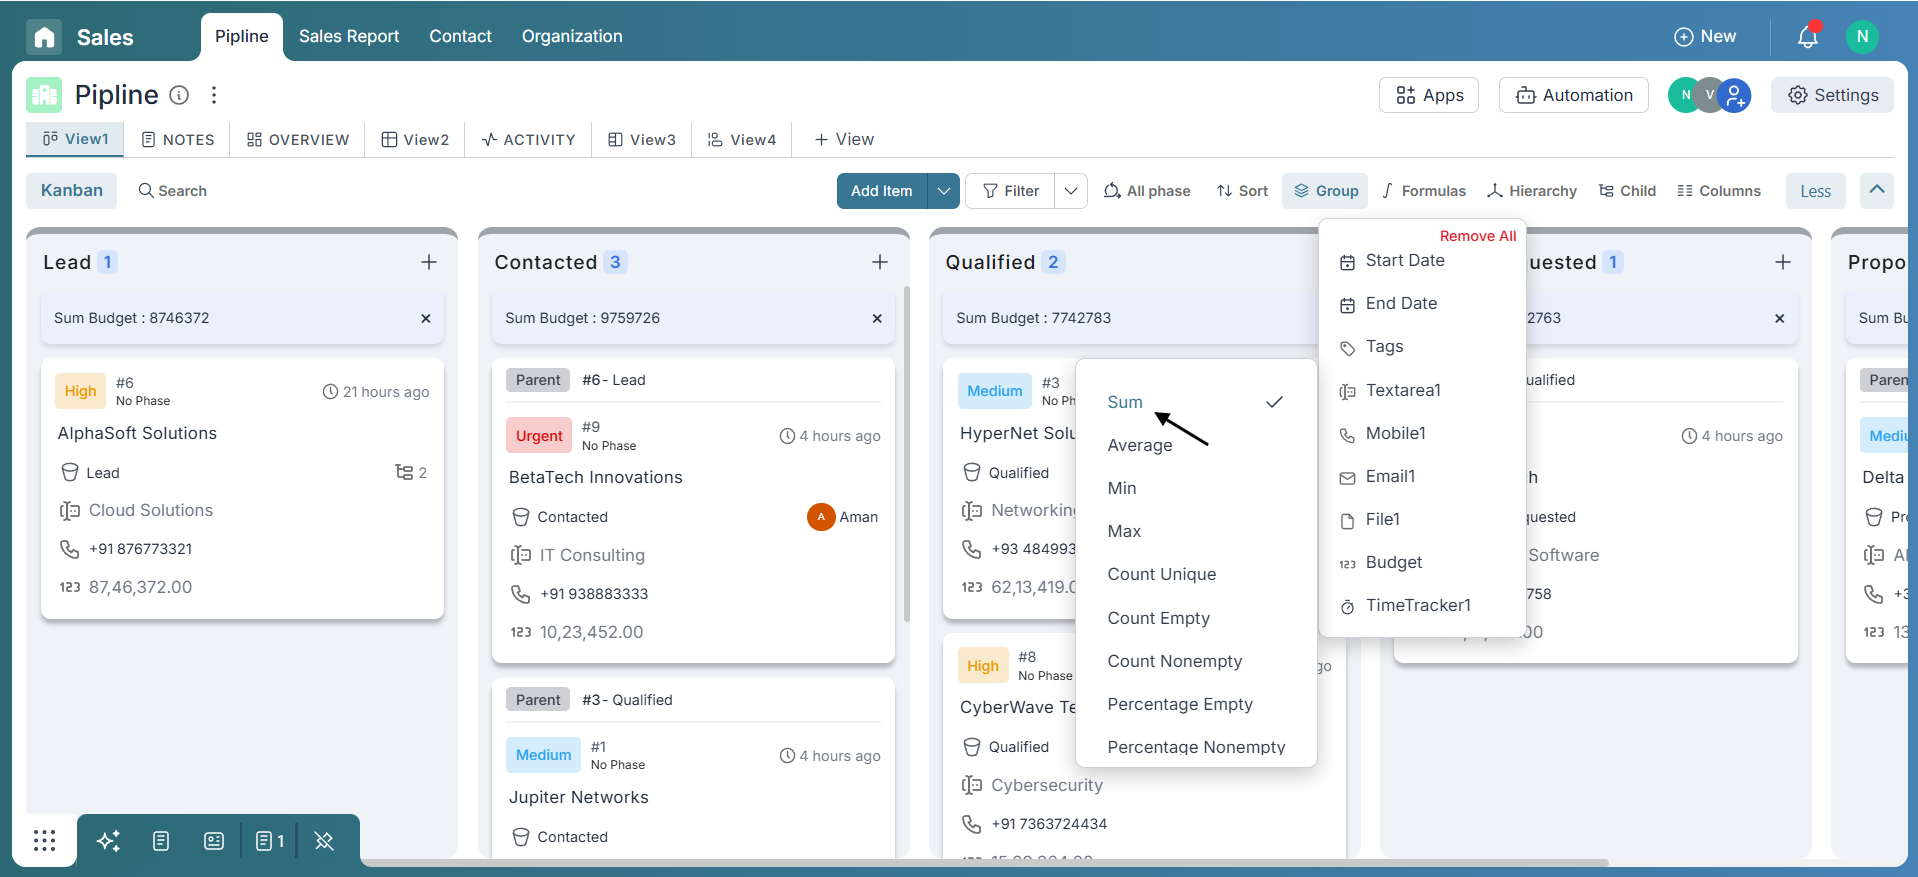Click the Sales home icon

tap(44, 37)
